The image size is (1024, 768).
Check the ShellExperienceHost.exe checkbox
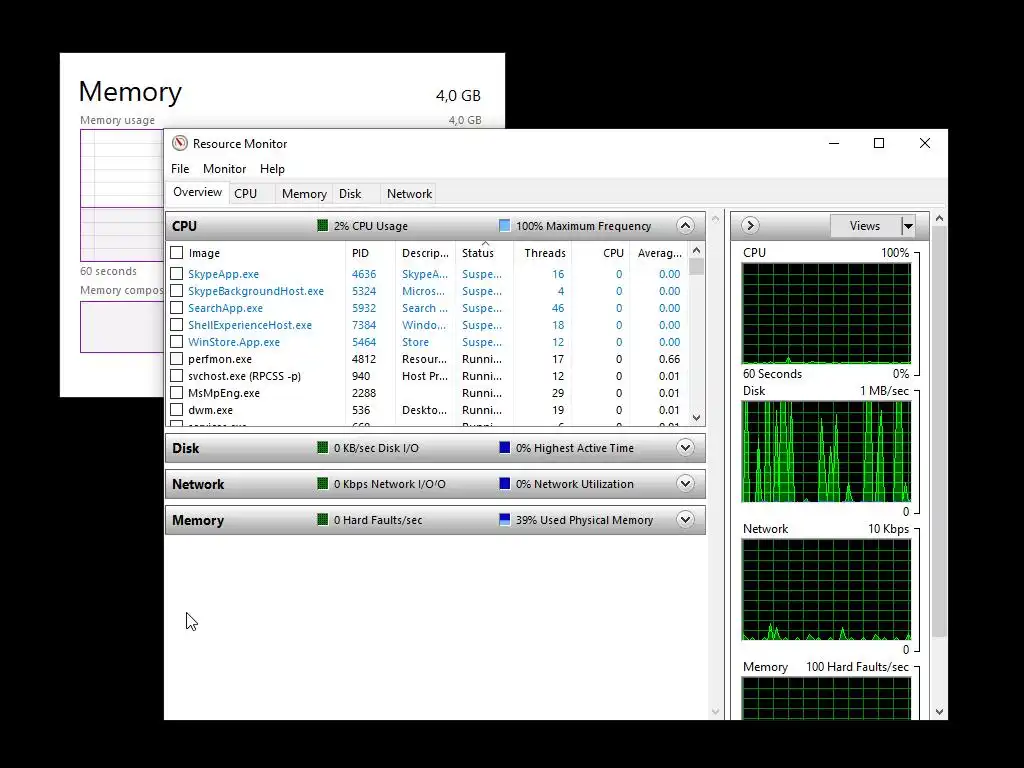176,325
